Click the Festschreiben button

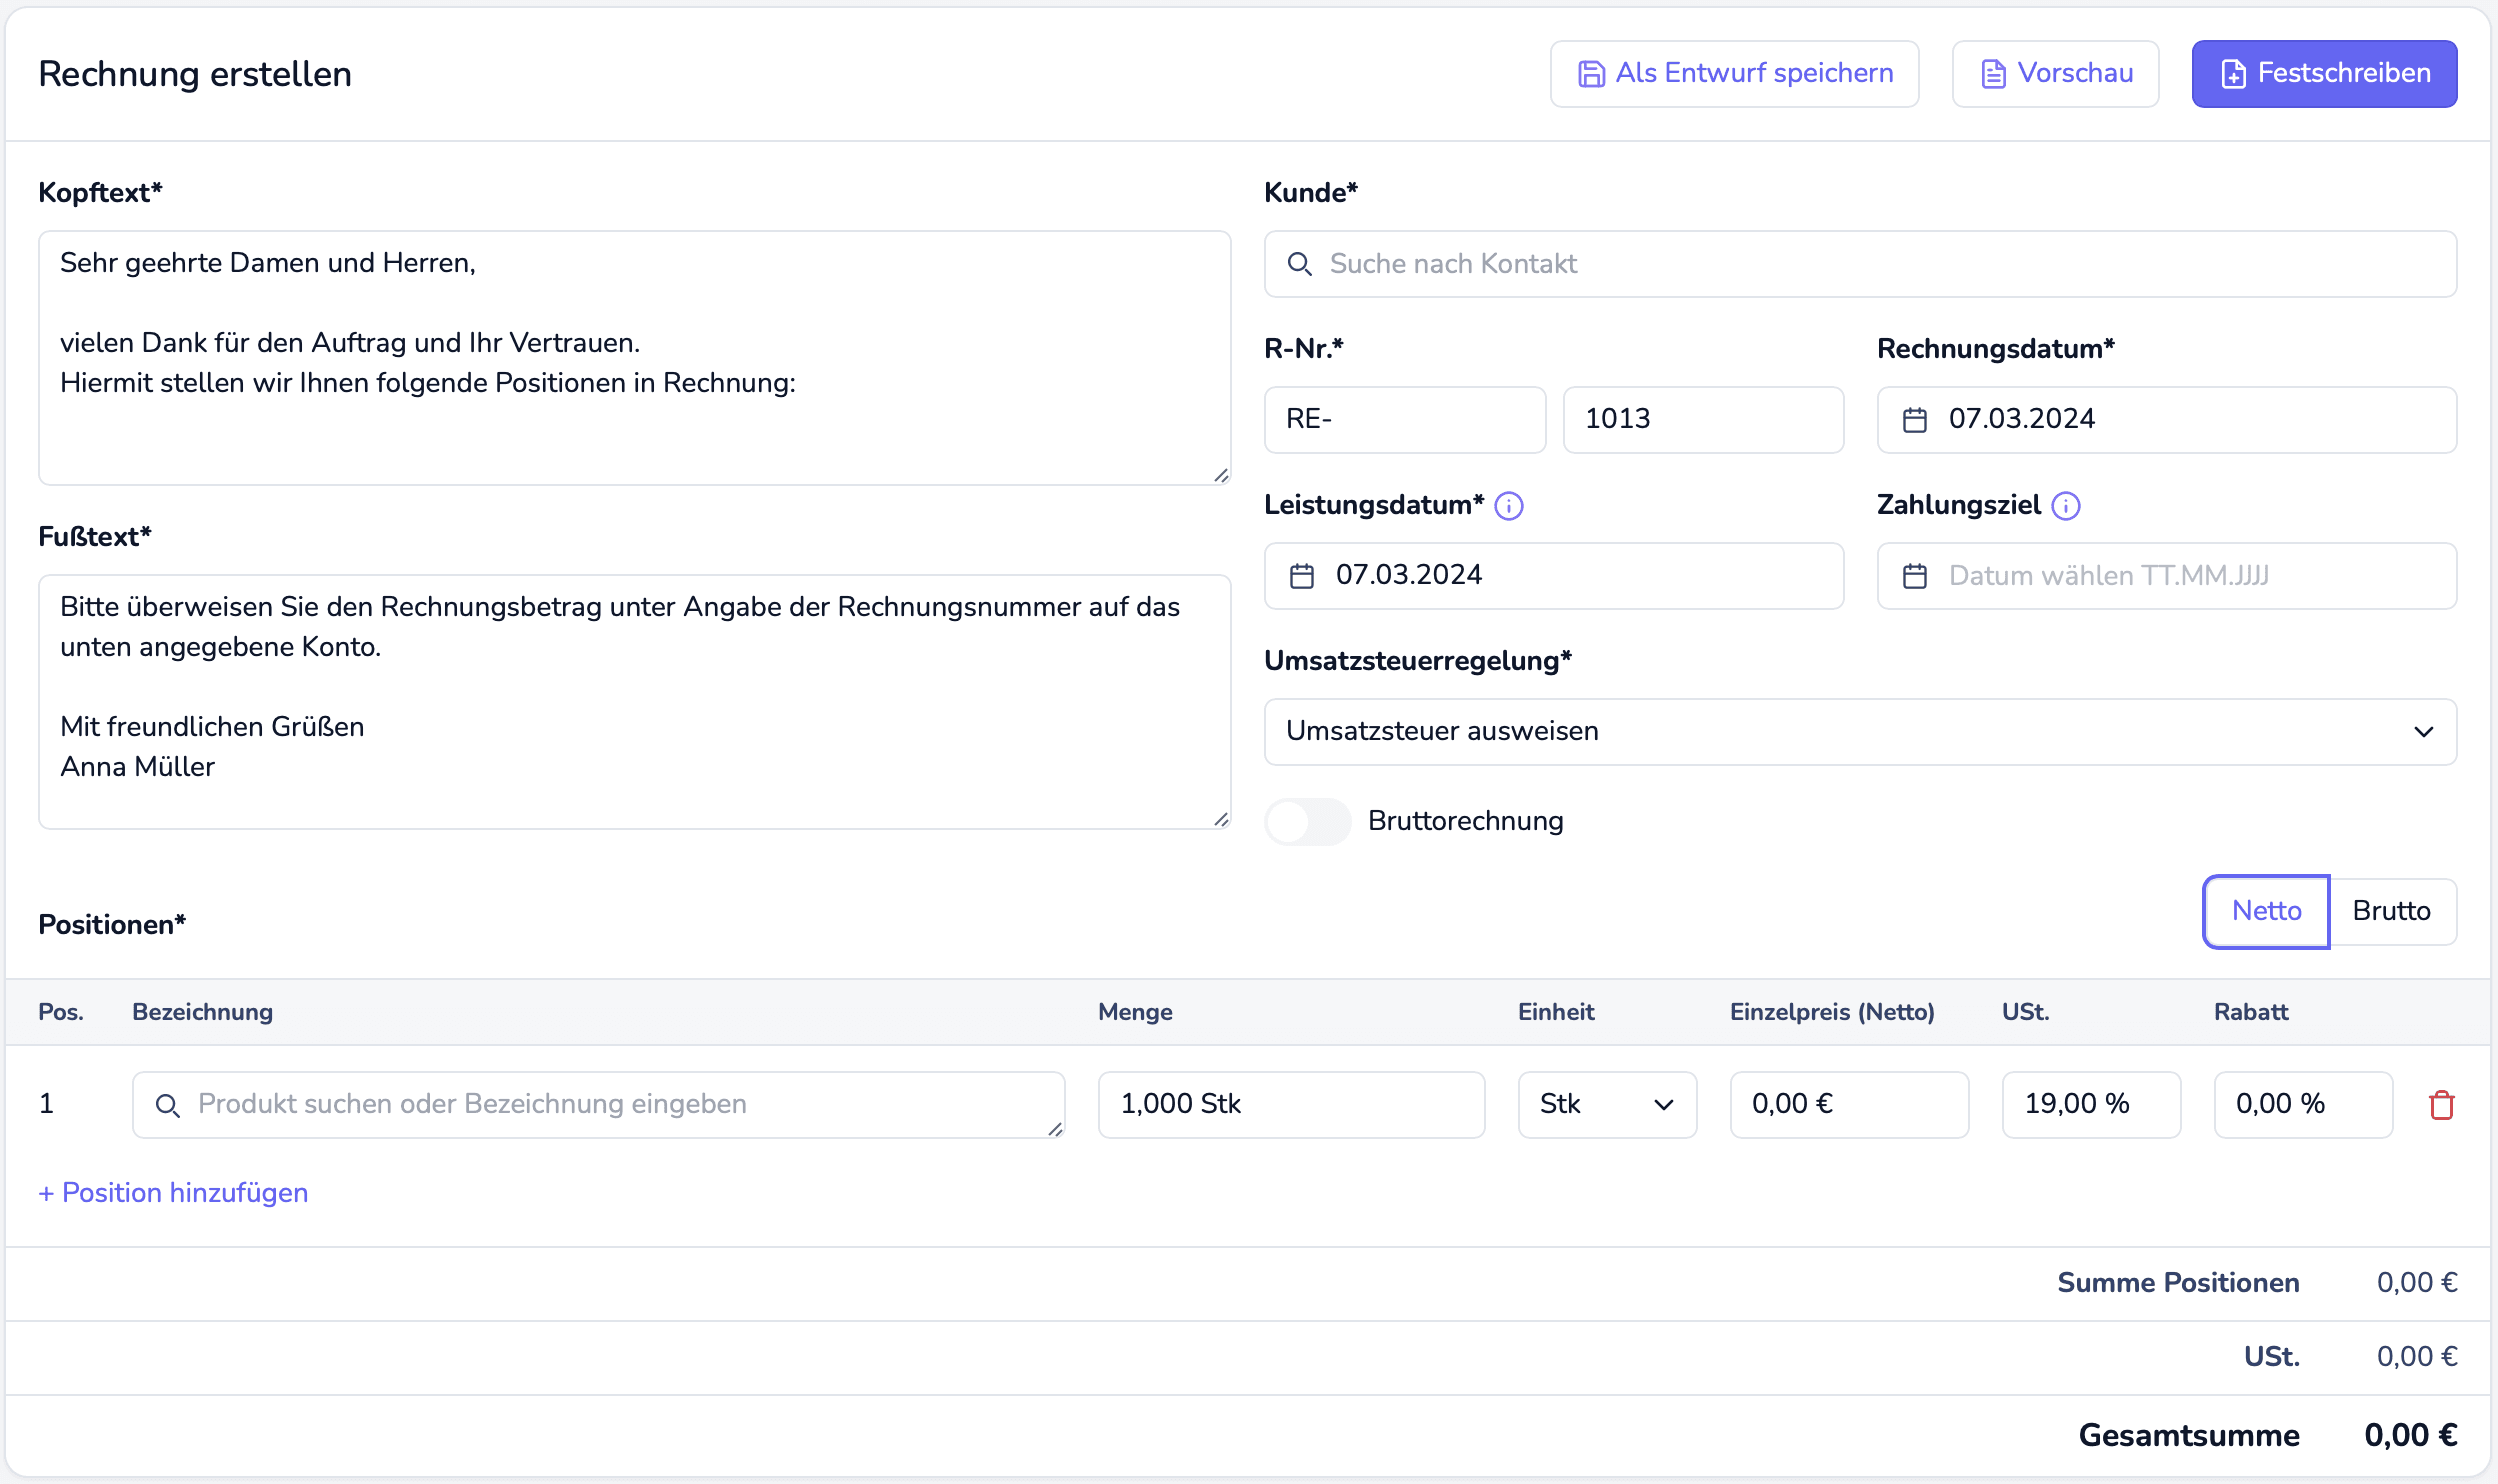tap(2324, 74)
